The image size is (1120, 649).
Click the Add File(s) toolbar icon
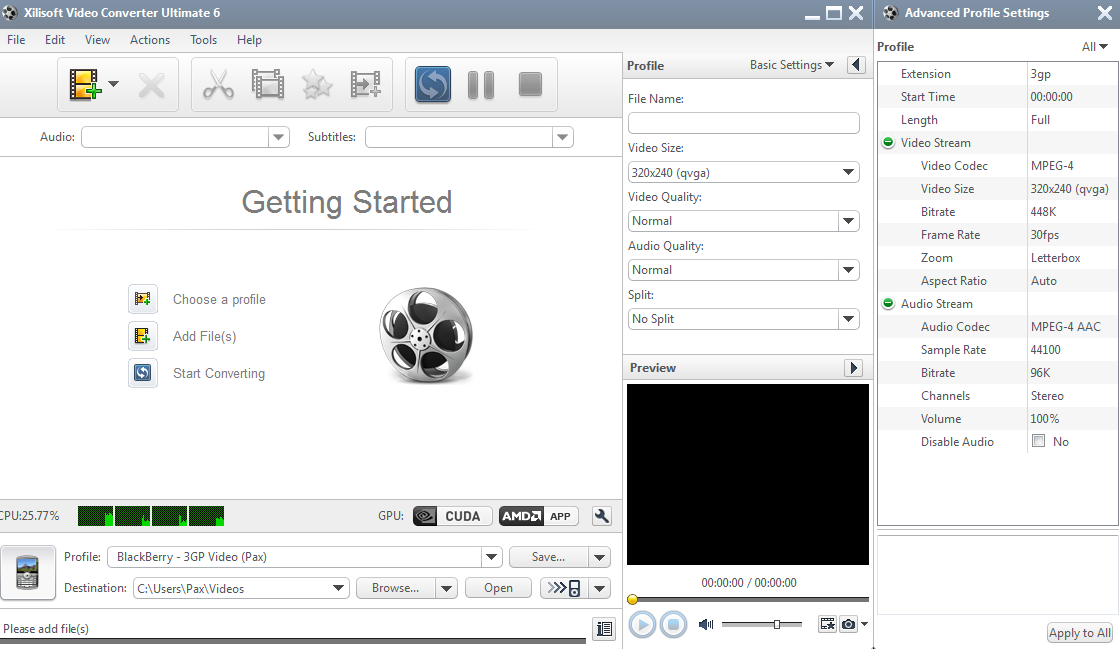84,84
